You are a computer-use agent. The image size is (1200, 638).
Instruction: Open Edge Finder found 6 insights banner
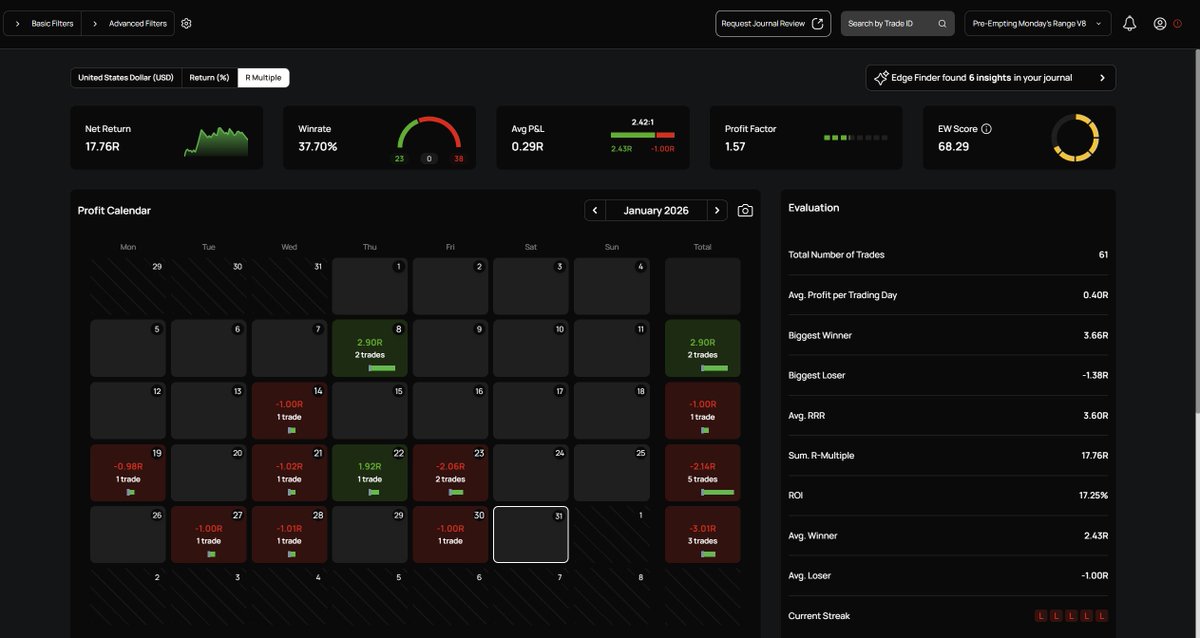pos(991,77)
